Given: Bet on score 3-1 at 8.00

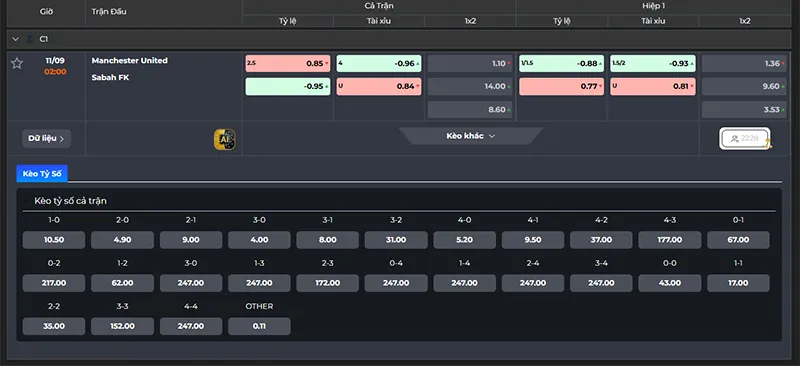Looking at the screenshot, I should (328, 240).
